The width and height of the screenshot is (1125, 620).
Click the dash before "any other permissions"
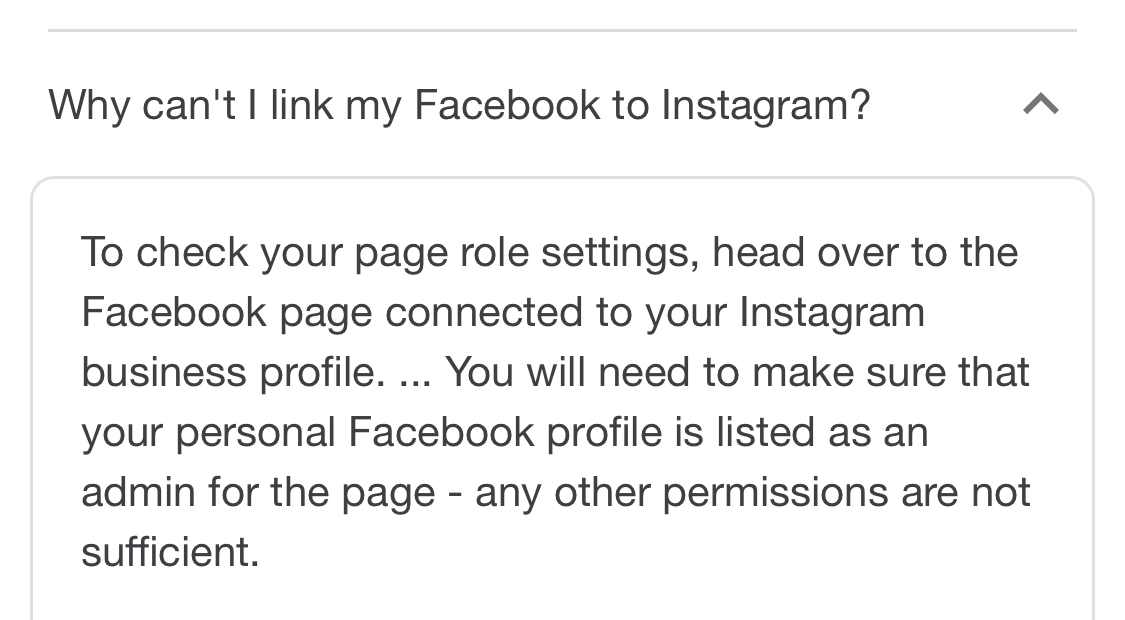[455, 493]
